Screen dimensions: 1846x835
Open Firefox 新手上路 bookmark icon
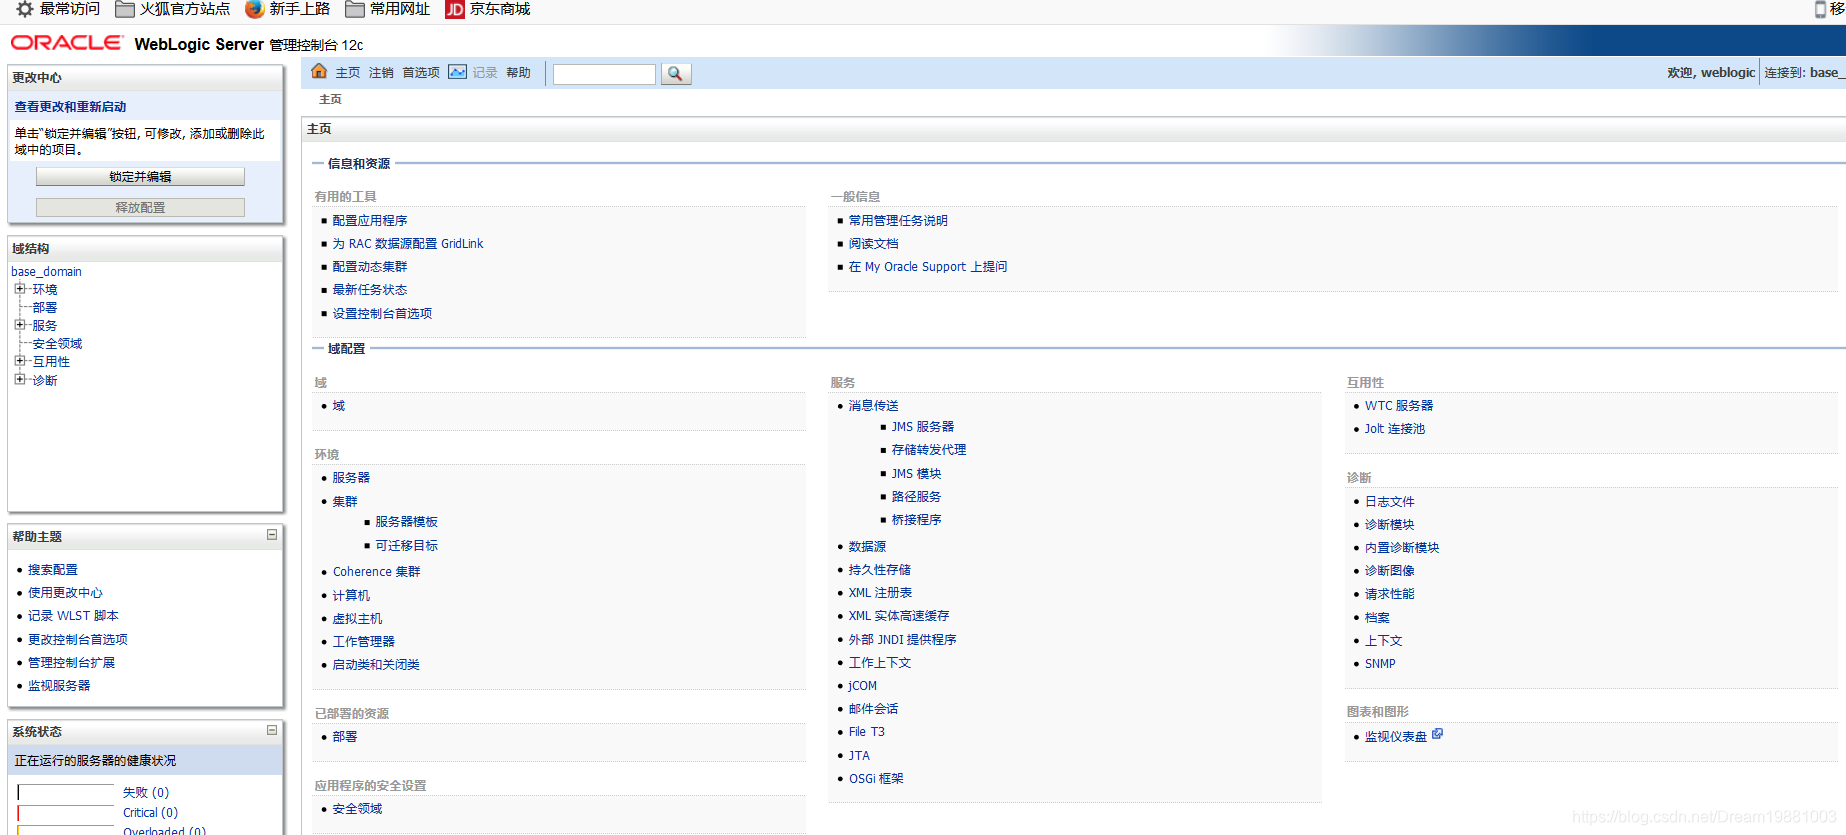coord(254,9)
